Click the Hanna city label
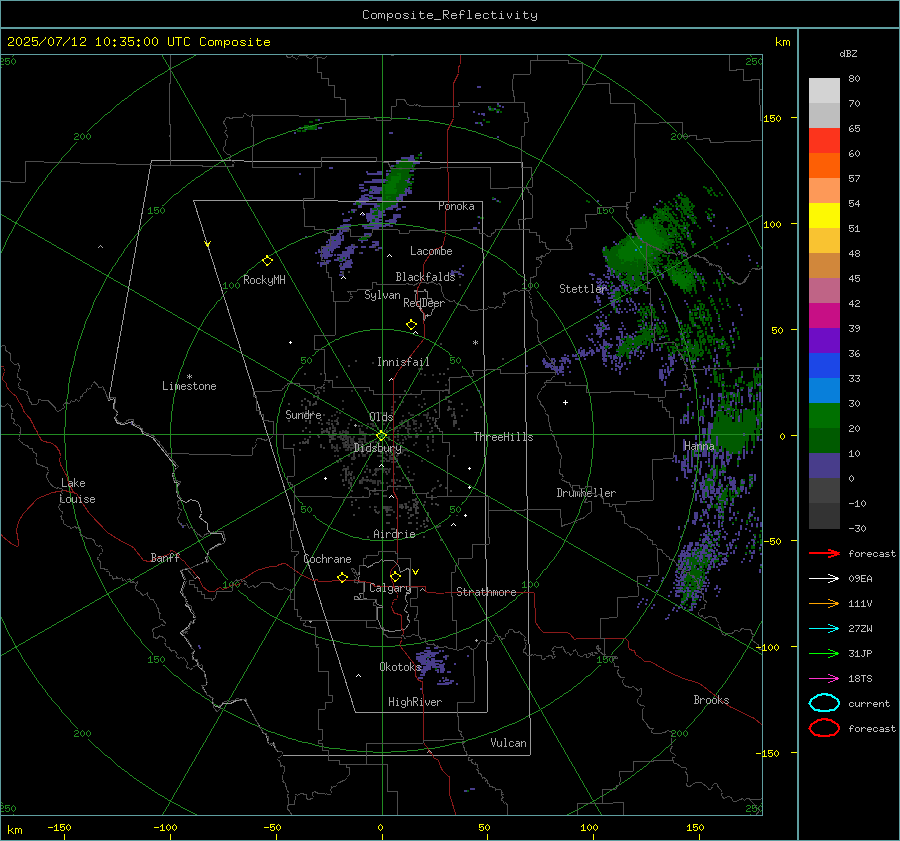Screen dimensions: 900x841 (699, 446)
